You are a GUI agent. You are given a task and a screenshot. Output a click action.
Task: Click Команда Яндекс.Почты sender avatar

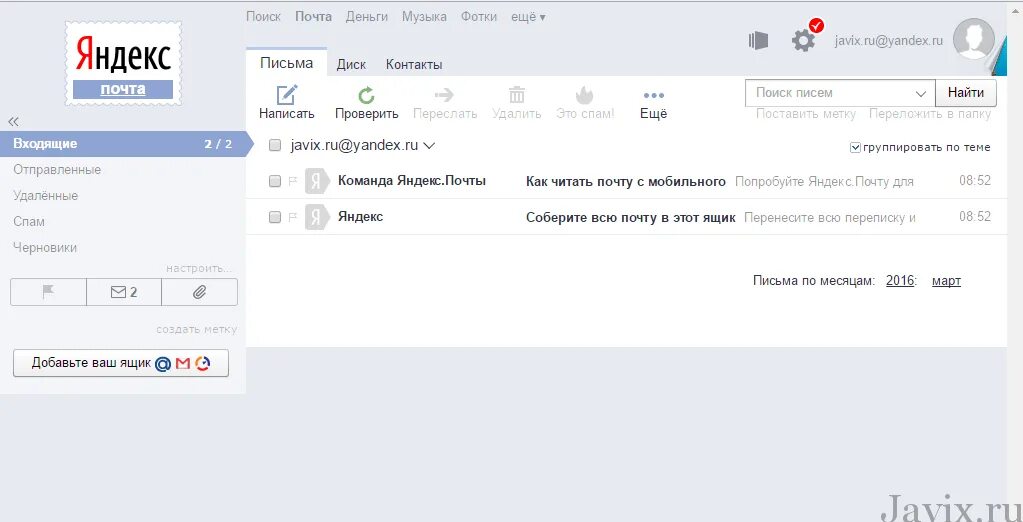317,181
